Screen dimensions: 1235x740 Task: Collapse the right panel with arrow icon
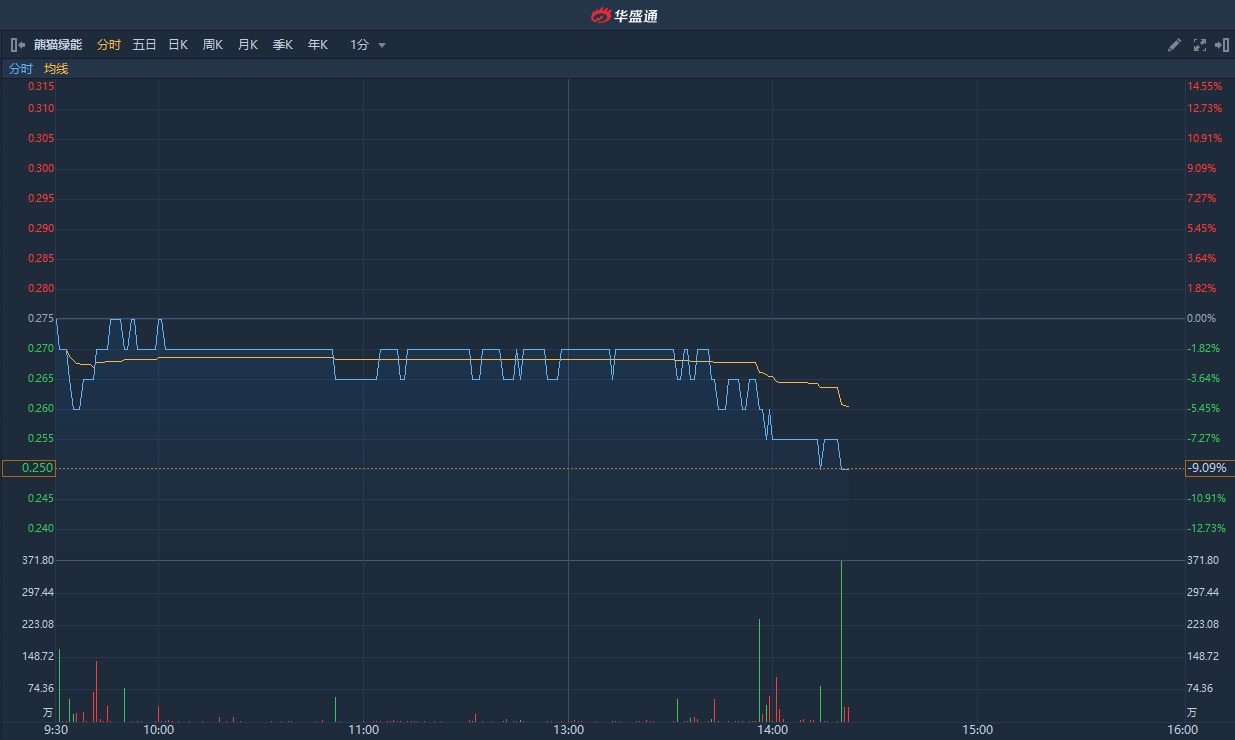click(x=1222, y=45)
